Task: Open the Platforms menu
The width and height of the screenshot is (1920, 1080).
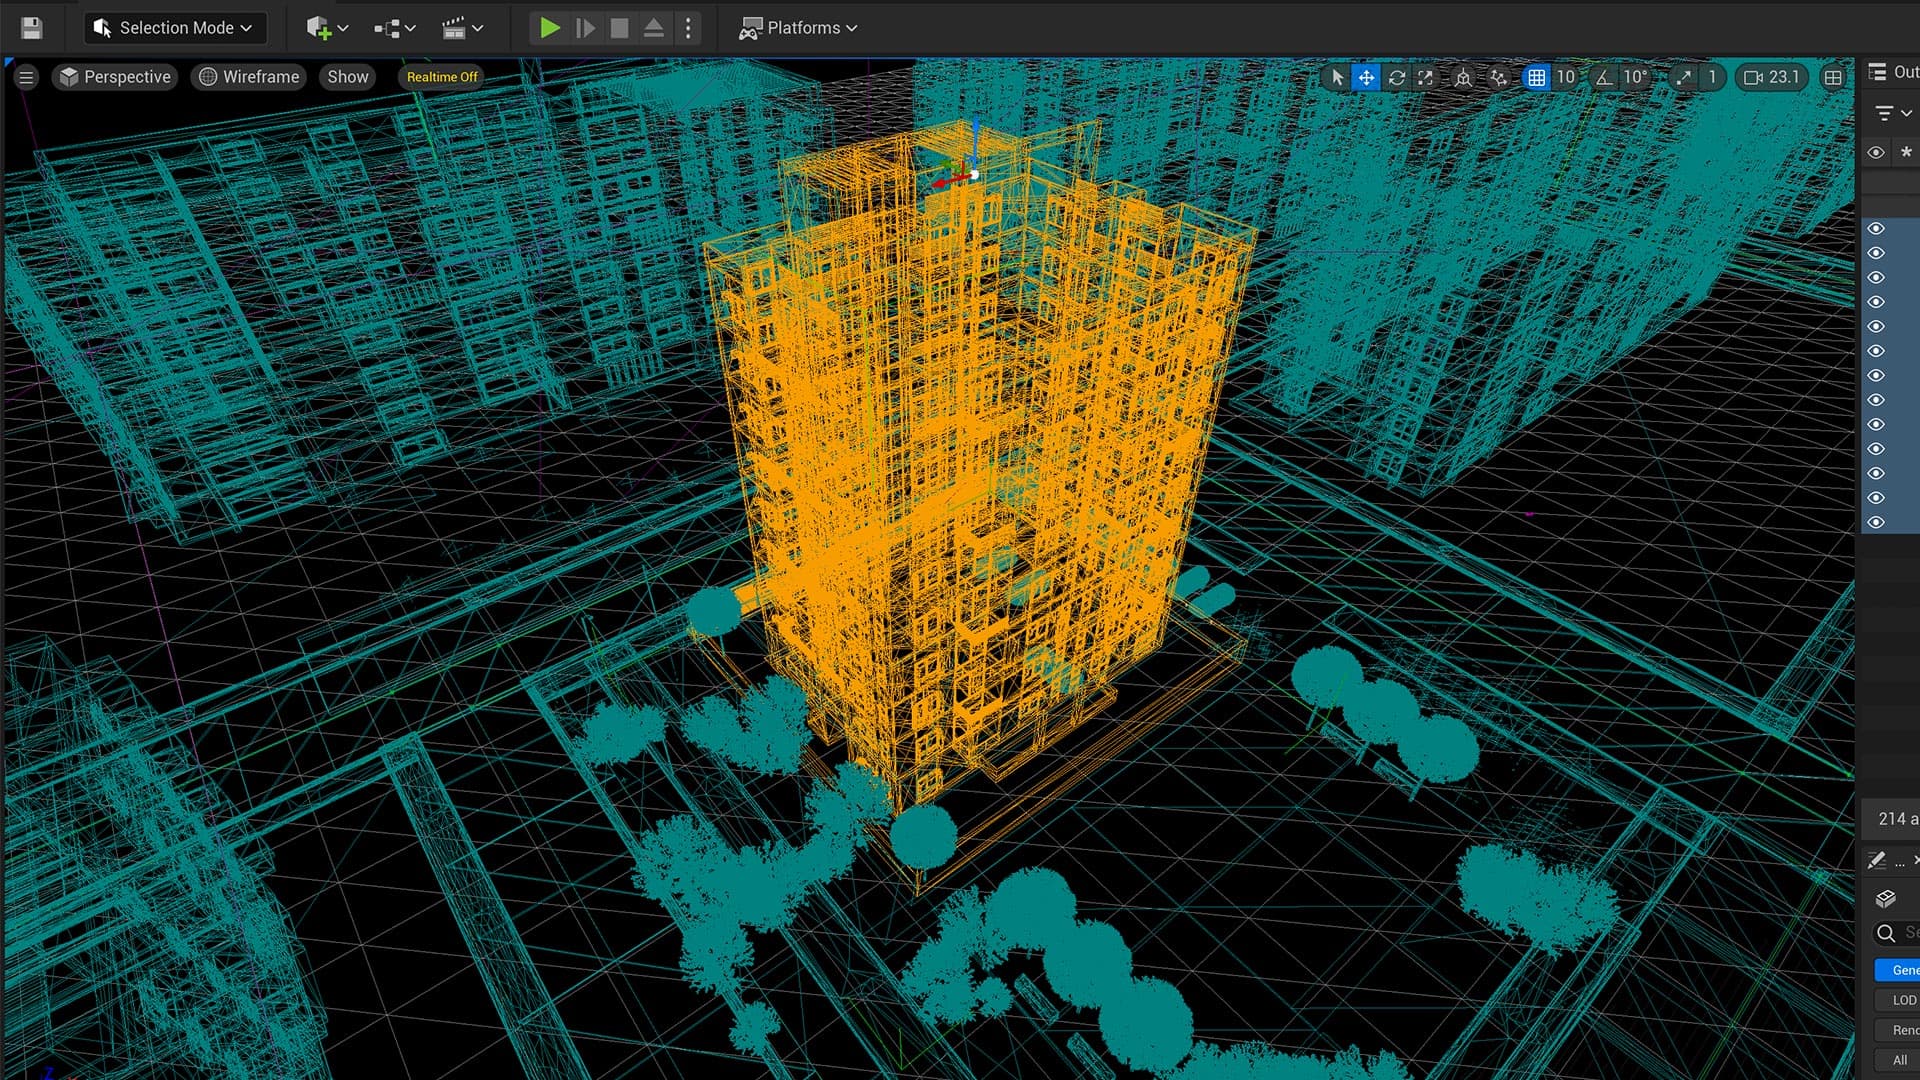Action: pos(798,28)
